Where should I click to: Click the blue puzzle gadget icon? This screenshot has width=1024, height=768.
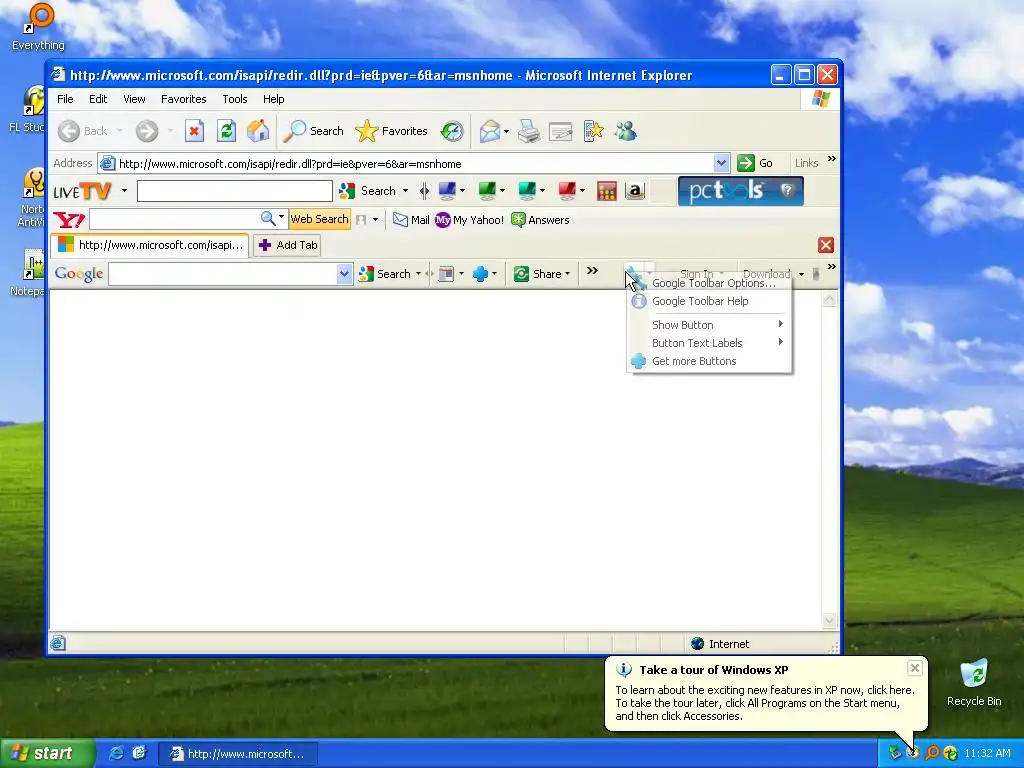(x=481, y=274)
